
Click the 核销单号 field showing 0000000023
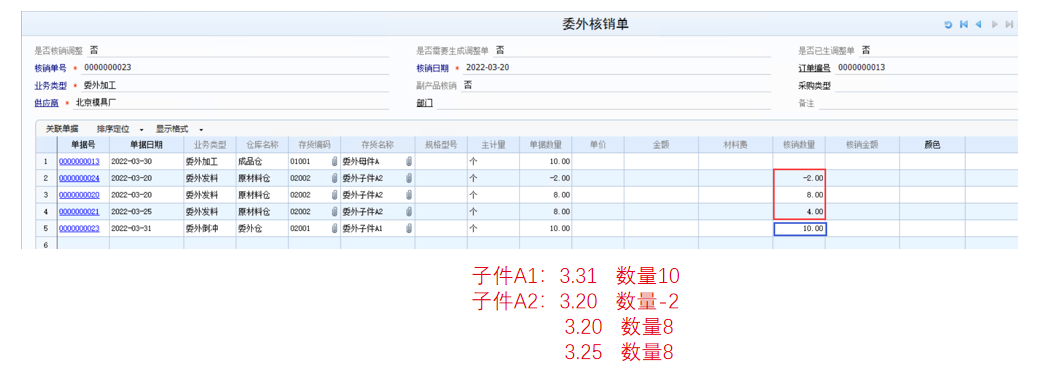click(235, 68)
